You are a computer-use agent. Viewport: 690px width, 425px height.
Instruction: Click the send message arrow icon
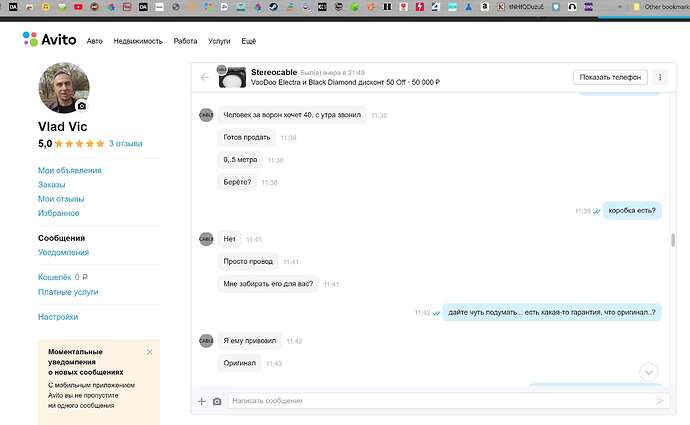pos(659,401)
